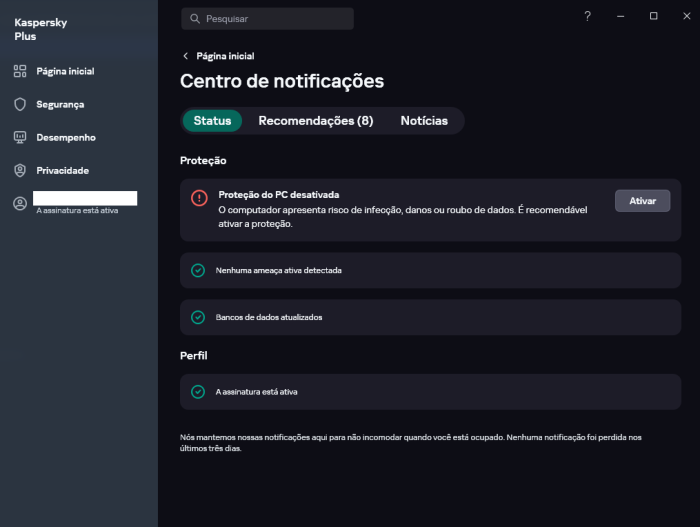Open Página inicial dashboard icon in sidebar
Image resolution: width=700 pixels, height=527 pixels.
click(20, 71)
